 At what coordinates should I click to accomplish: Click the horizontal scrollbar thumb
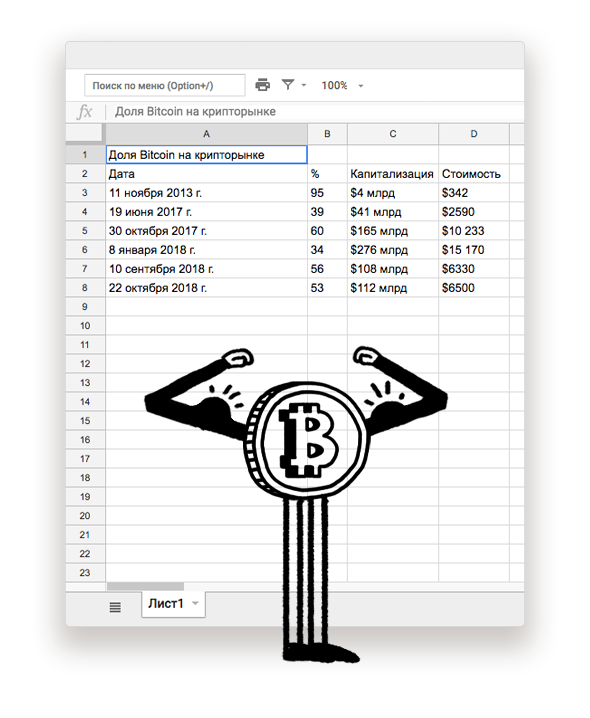[x=145, y=587]
